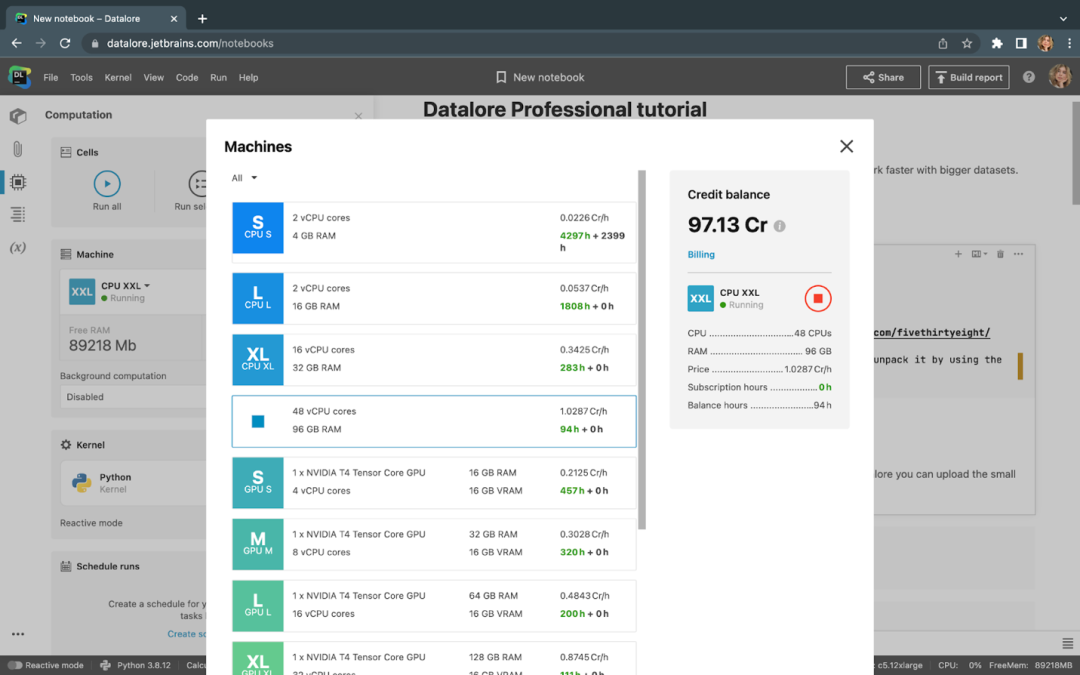Reload the page in Chrome
Viewport: 1080px width, 675px height.
(x=65, y=43)
